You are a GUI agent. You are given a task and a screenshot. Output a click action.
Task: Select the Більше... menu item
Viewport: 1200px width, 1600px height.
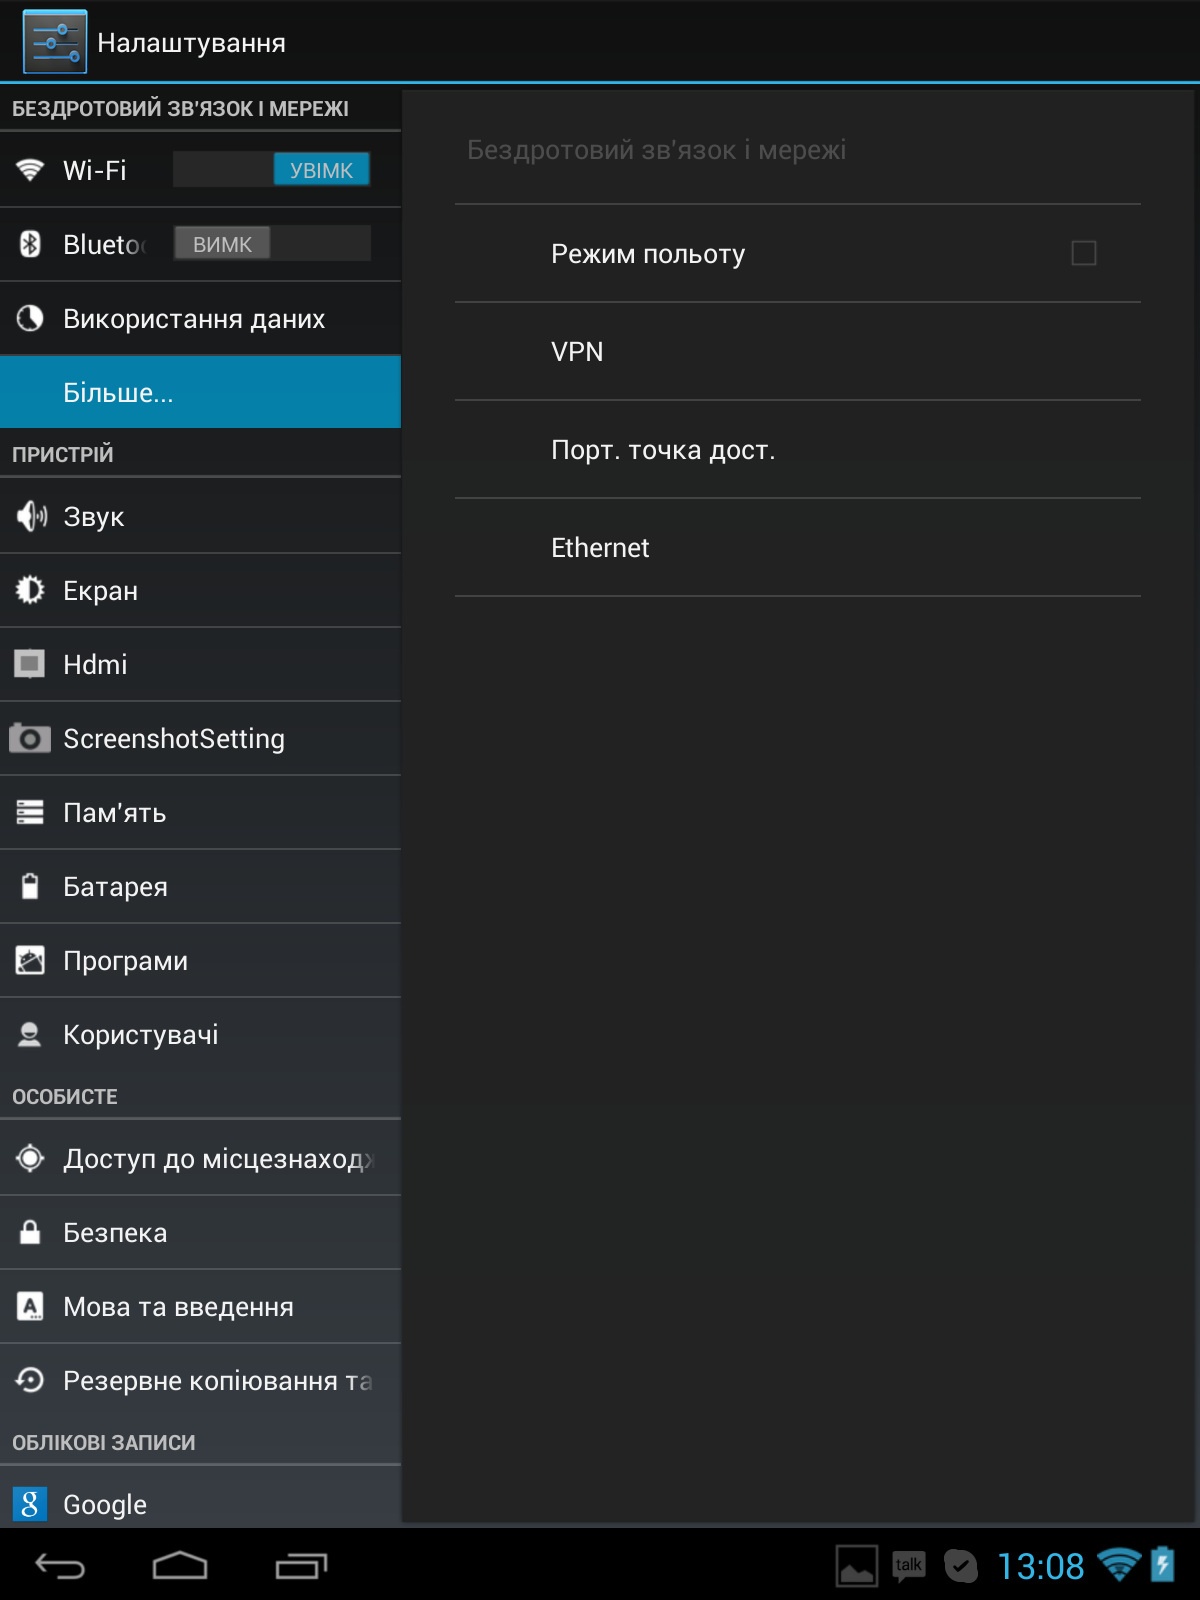pos(200,392)
